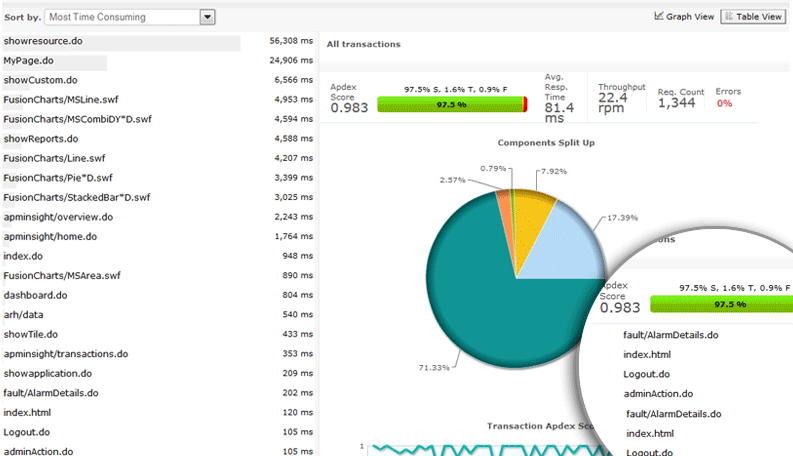Click the Apdex Score 0.983 value
Image resolution: width=793 pixels, height=456 pixels.
tap(349, 107)
